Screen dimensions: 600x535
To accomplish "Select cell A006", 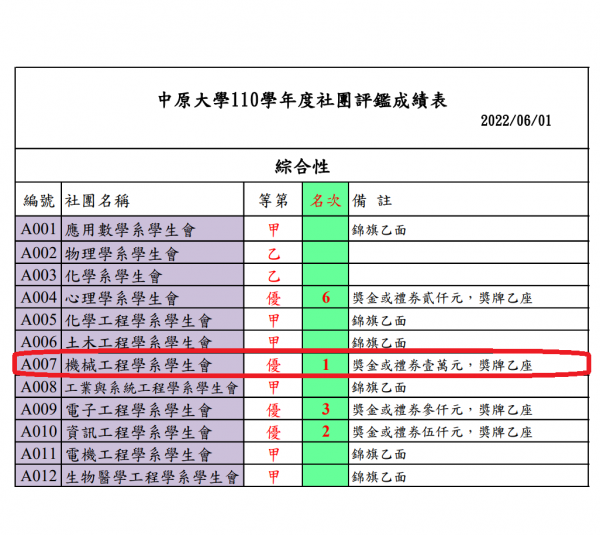I will 39,341.
